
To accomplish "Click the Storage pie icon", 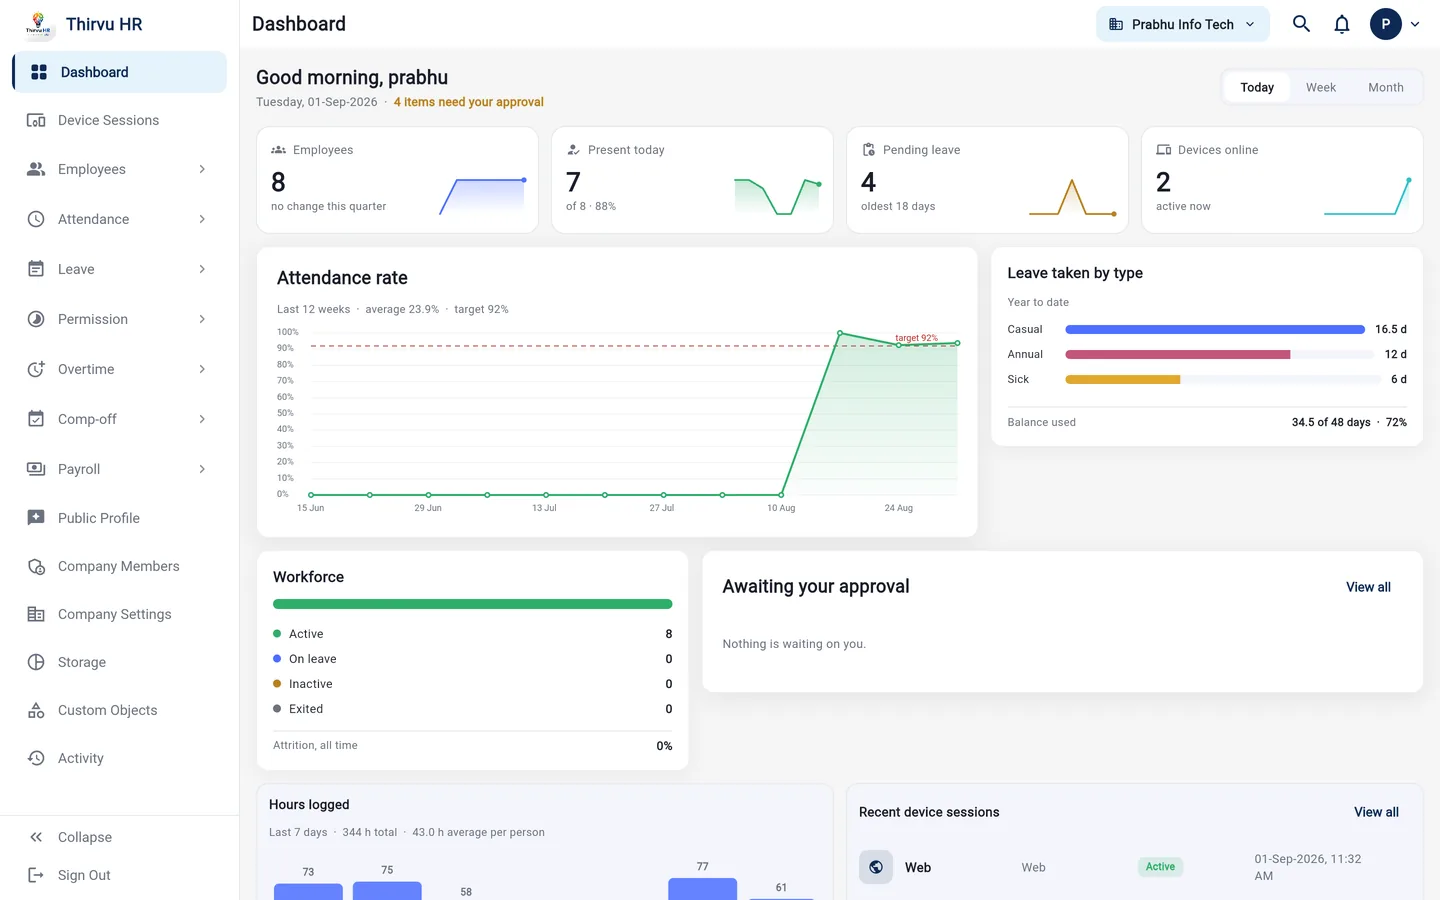I will [x=36, y=662].
